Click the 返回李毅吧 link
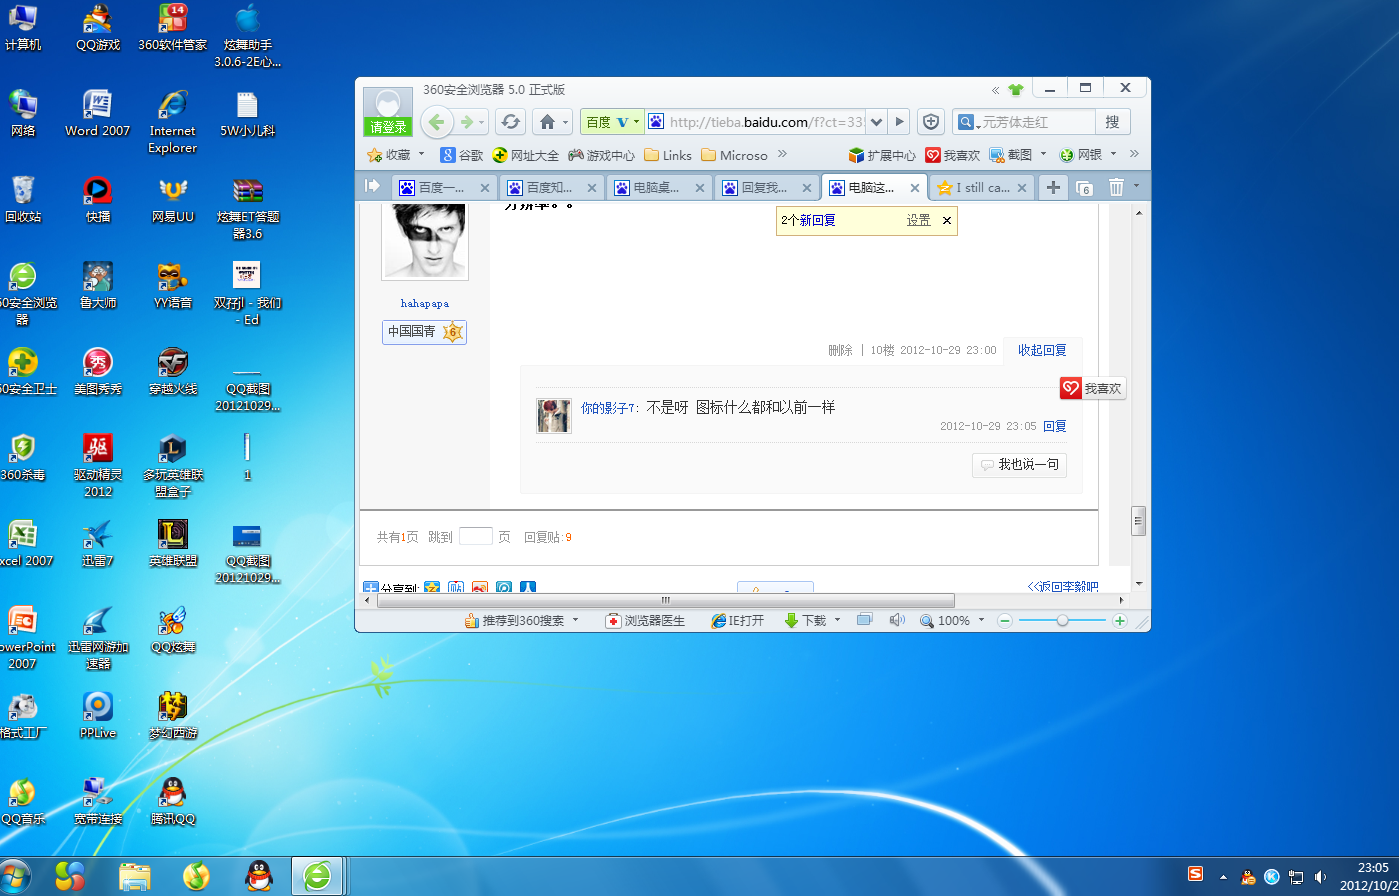 click(1063, 587)
